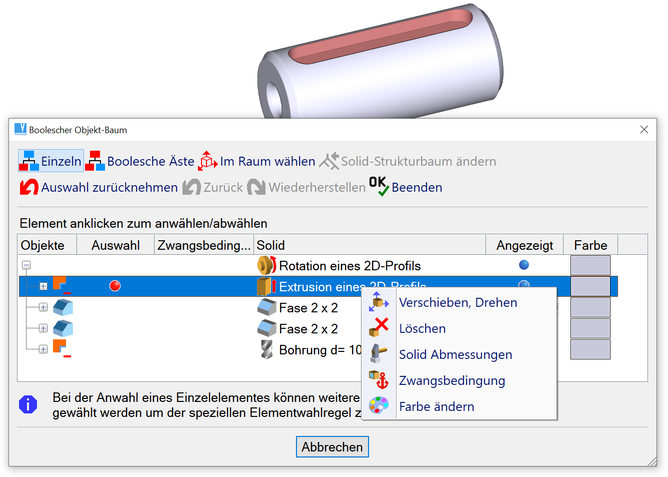Viewport: 668px width, 477px height.
Task: Click the Bohrung drill icon in Solid column
Action: 266,349
